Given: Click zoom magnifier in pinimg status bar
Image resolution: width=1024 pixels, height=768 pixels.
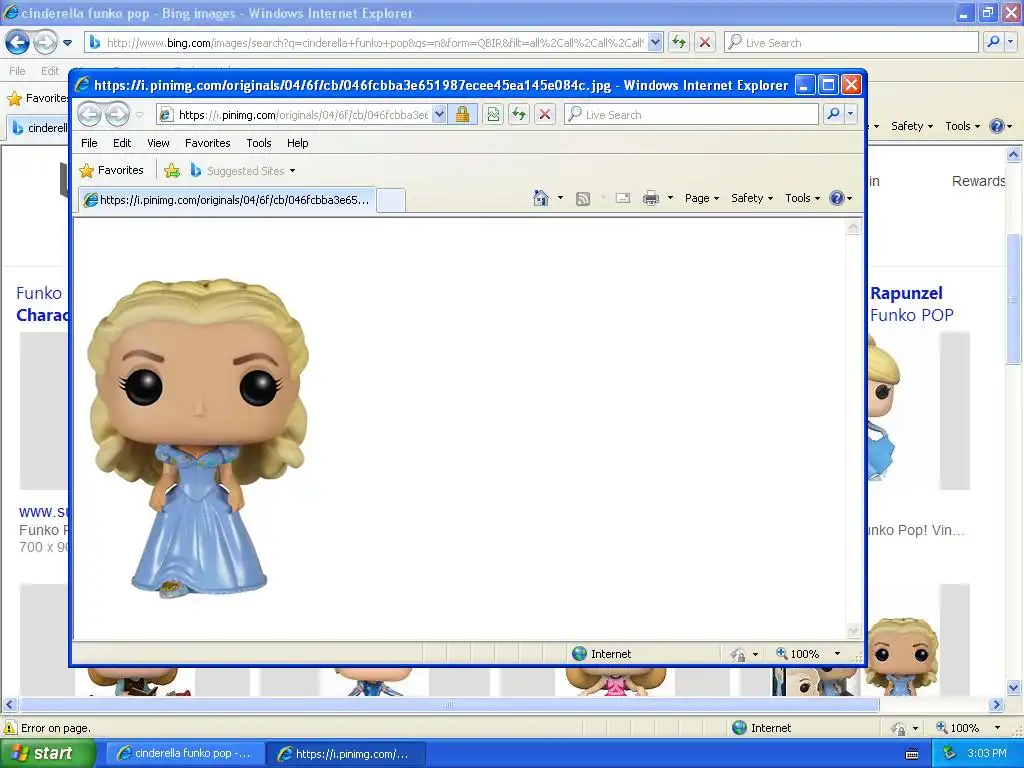Looking at the screenshot, I should click(782, 653).
